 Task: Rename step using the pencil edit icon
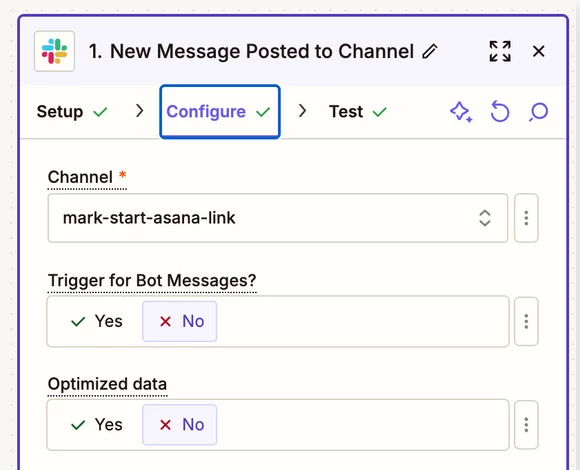coord(430,51)
